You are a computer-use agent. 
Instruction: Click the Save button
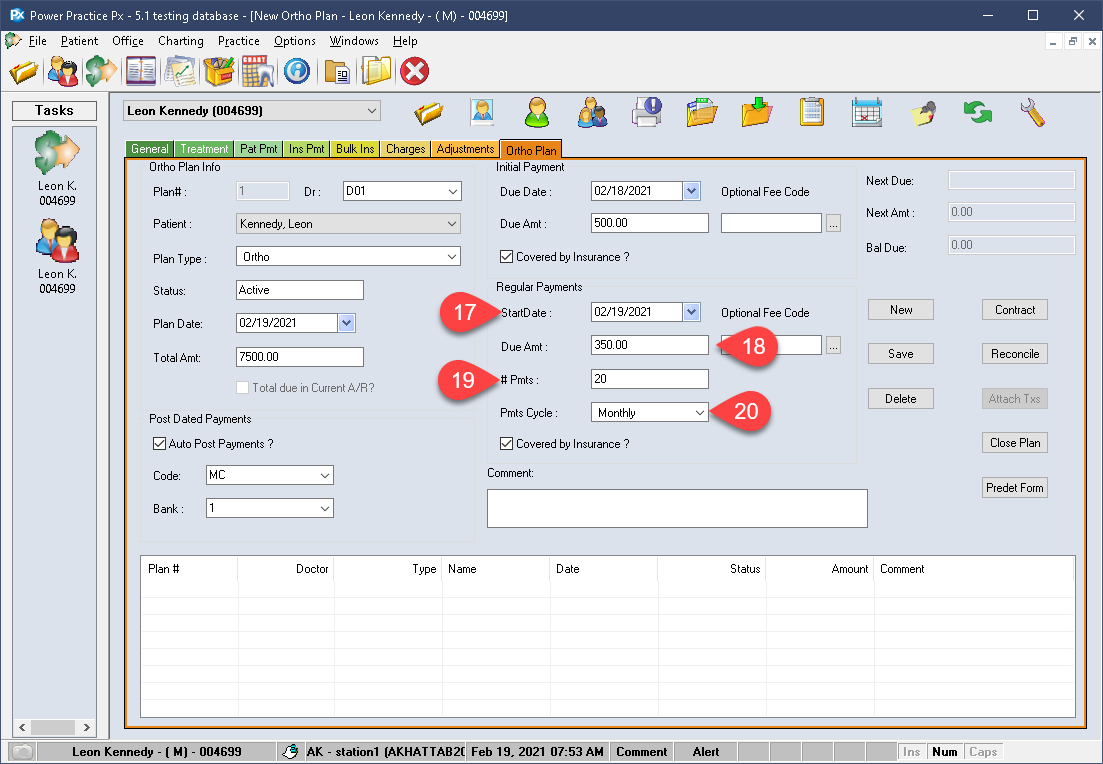pos(900,354)
